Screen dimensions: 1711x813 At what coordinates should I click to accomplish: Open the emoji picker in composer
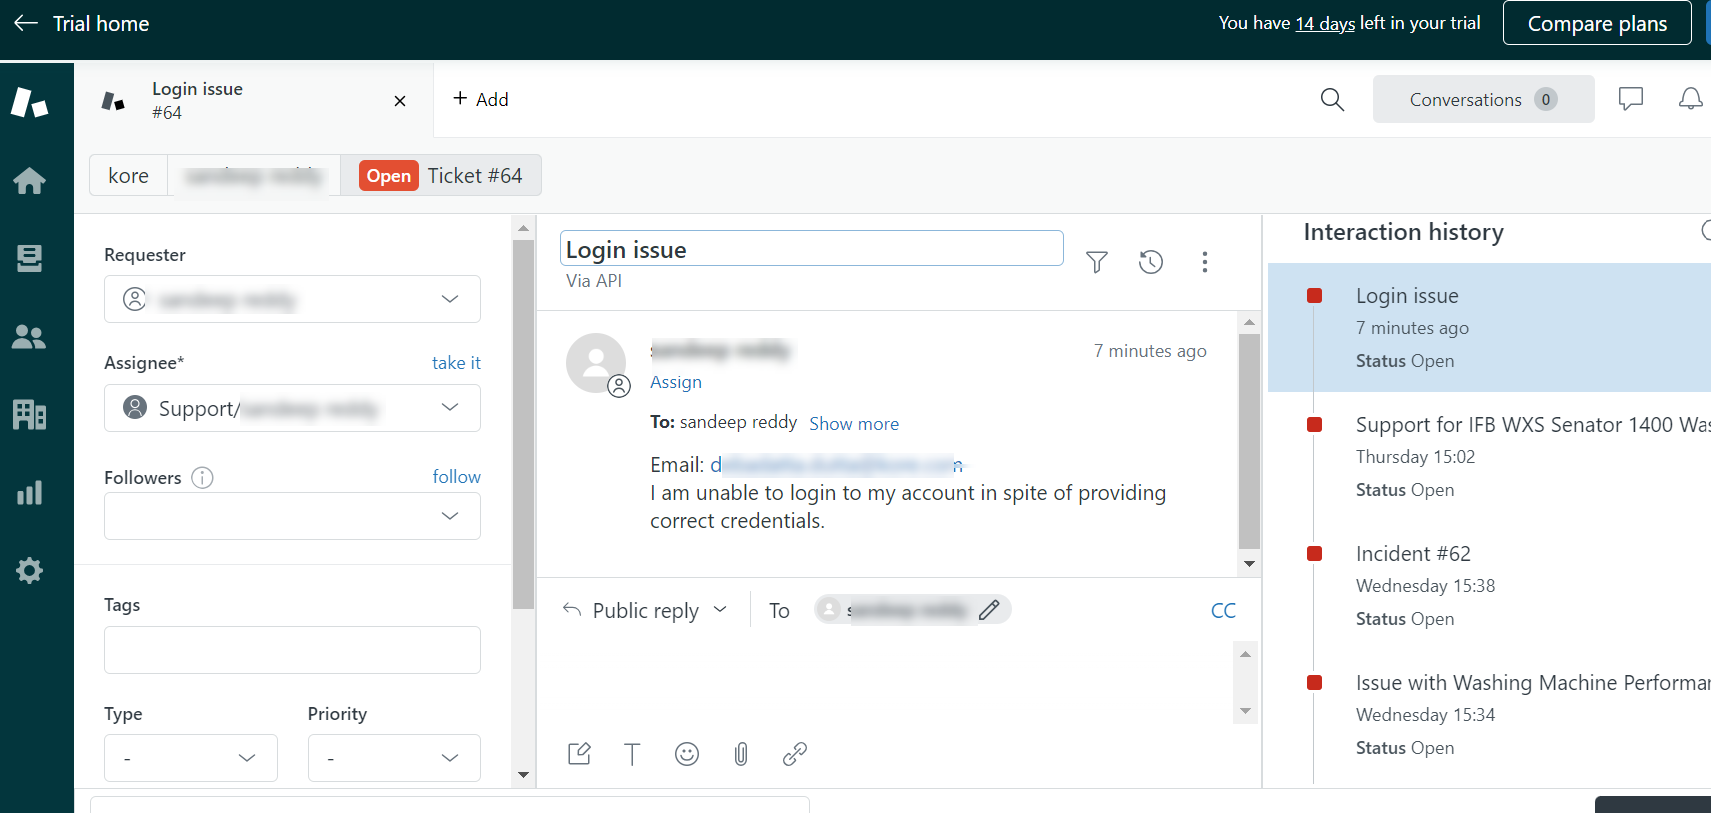click(687, 754)
